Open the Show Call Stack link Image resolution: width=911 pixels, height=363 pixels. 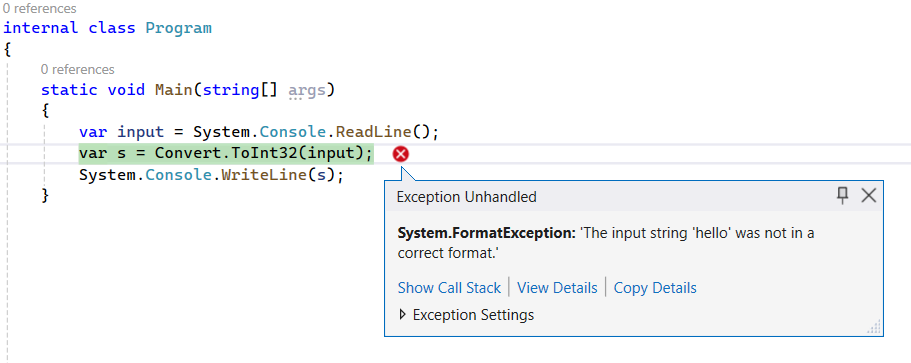[x=449, y=288]
